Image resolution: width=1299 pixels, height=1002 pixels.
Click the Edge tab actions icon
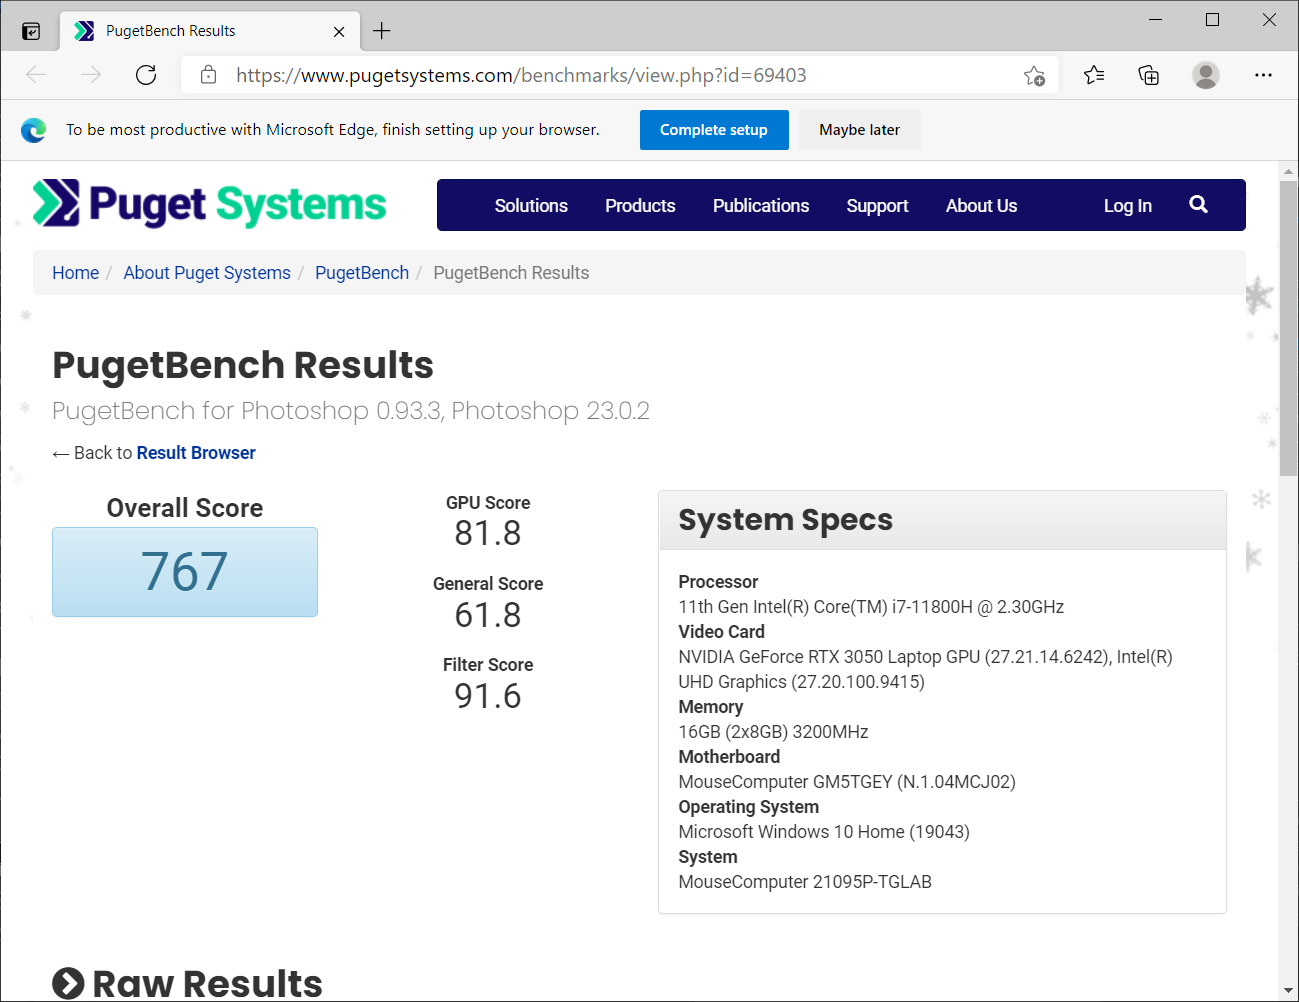pos(31,31)
